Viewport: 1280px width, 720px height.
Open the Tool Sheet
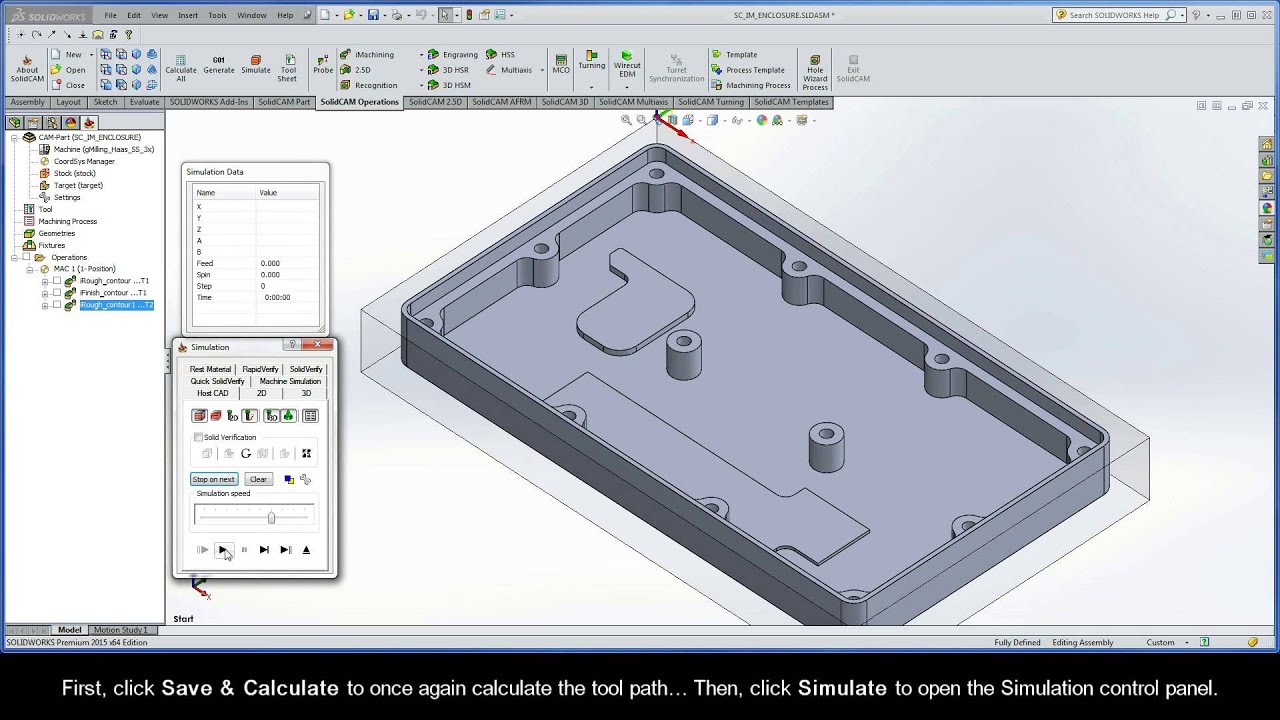pyautogui.click(x=288, y=68)
